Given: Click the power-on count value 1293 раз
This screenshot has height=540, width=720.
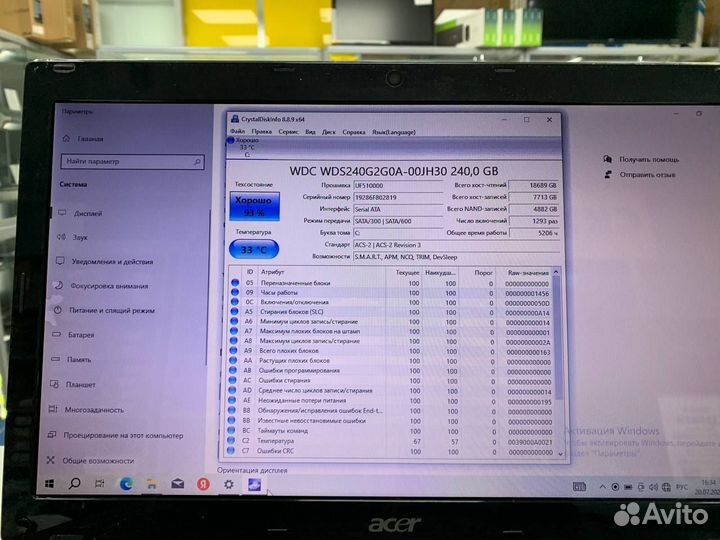Looking at the screenshot, I should [x=534, y=221].
